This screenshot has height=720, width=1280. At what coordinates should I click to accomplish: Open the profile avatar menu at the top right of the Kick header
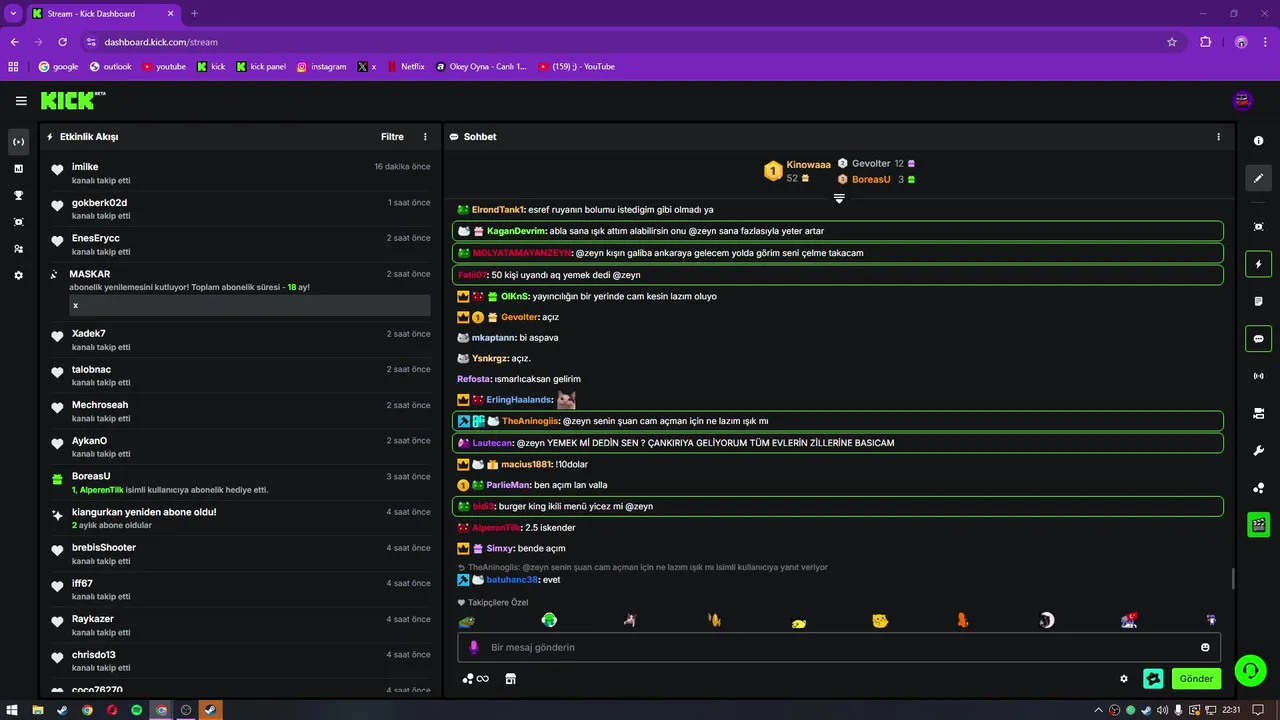click(x=1243, y=100)
